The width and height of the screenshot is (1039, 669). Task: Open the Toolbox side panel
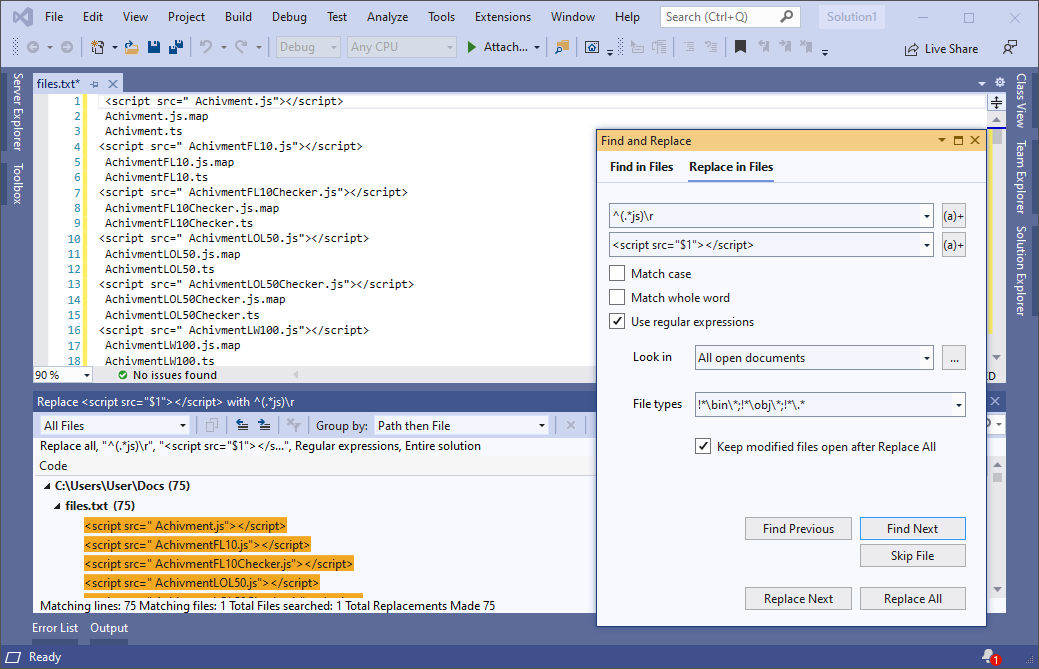coord(17,183)
